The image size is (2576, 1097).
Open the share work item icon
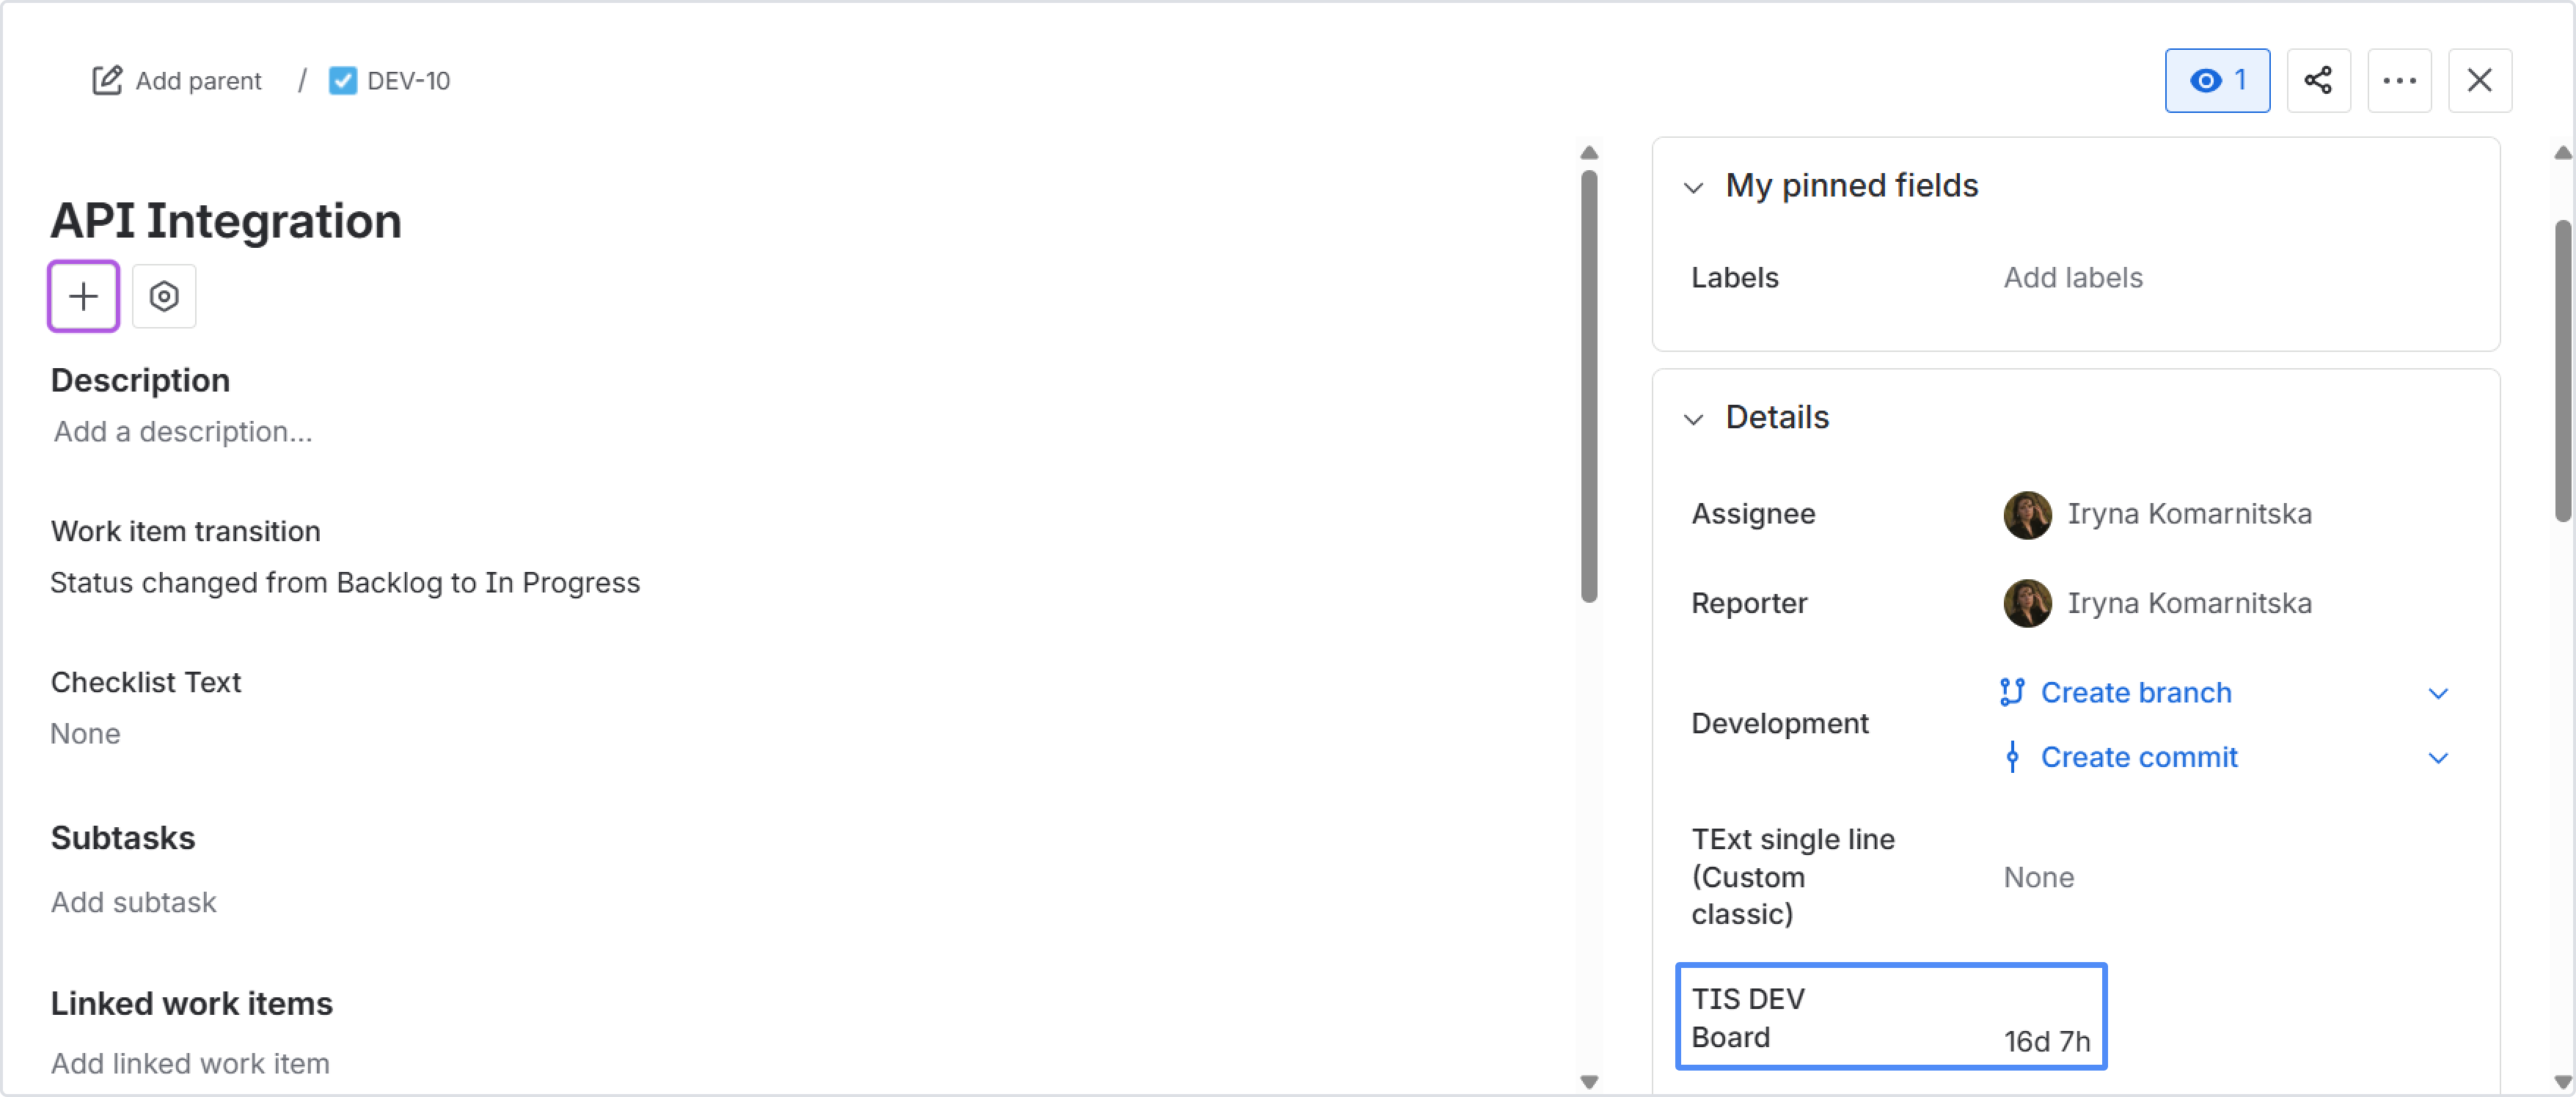(2318, 80)
